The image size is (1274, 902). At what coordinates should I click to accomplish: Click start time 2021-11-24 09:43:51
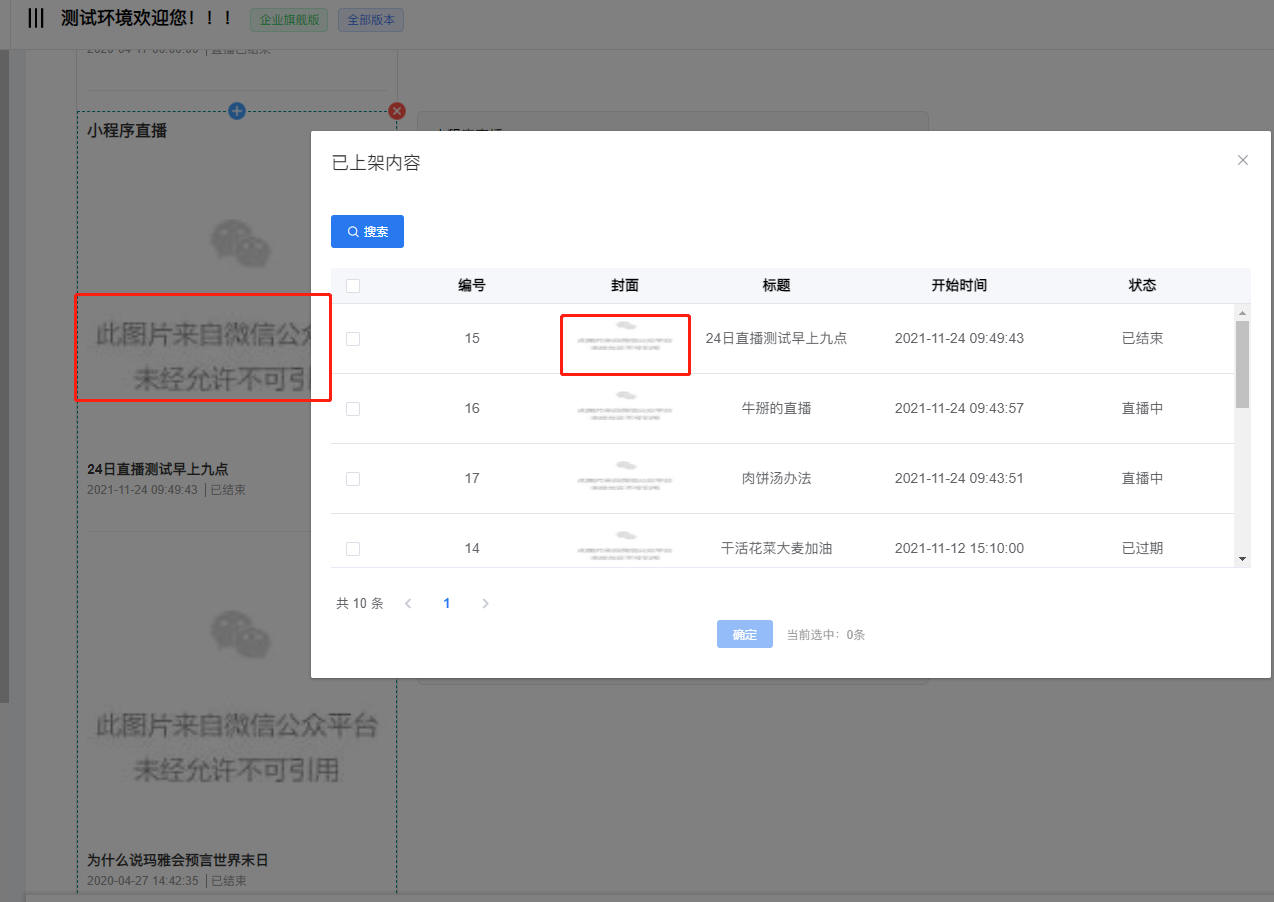pyautogui.click(x=959, y=478)
